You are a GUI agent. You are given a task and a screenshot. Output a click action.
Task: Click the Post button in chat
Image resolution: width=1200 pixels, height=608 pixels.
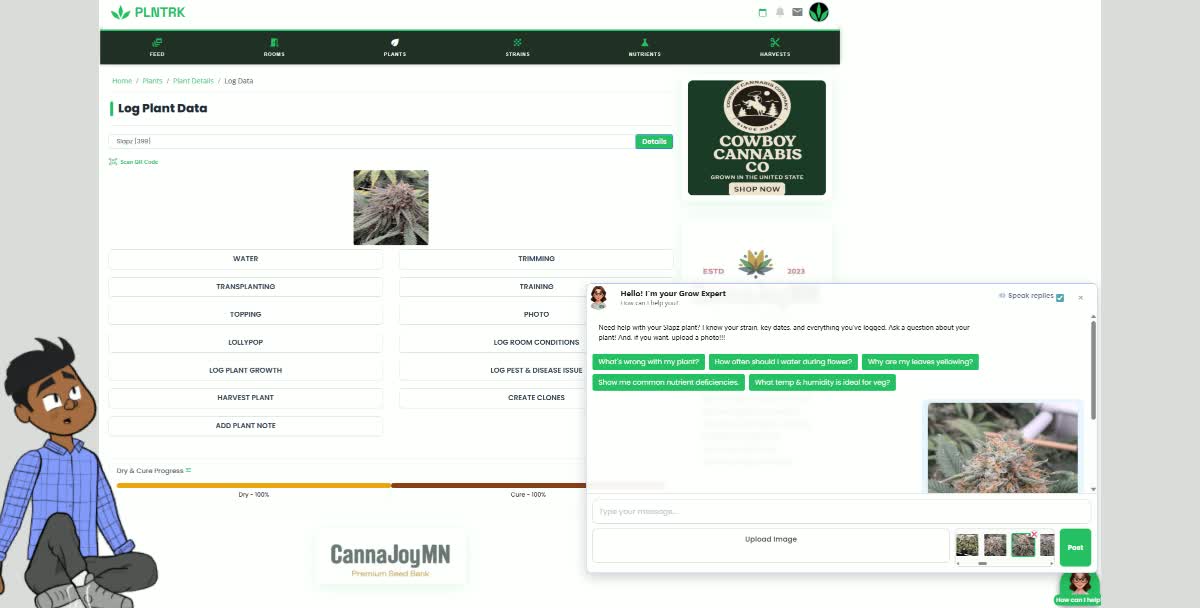1075,547
